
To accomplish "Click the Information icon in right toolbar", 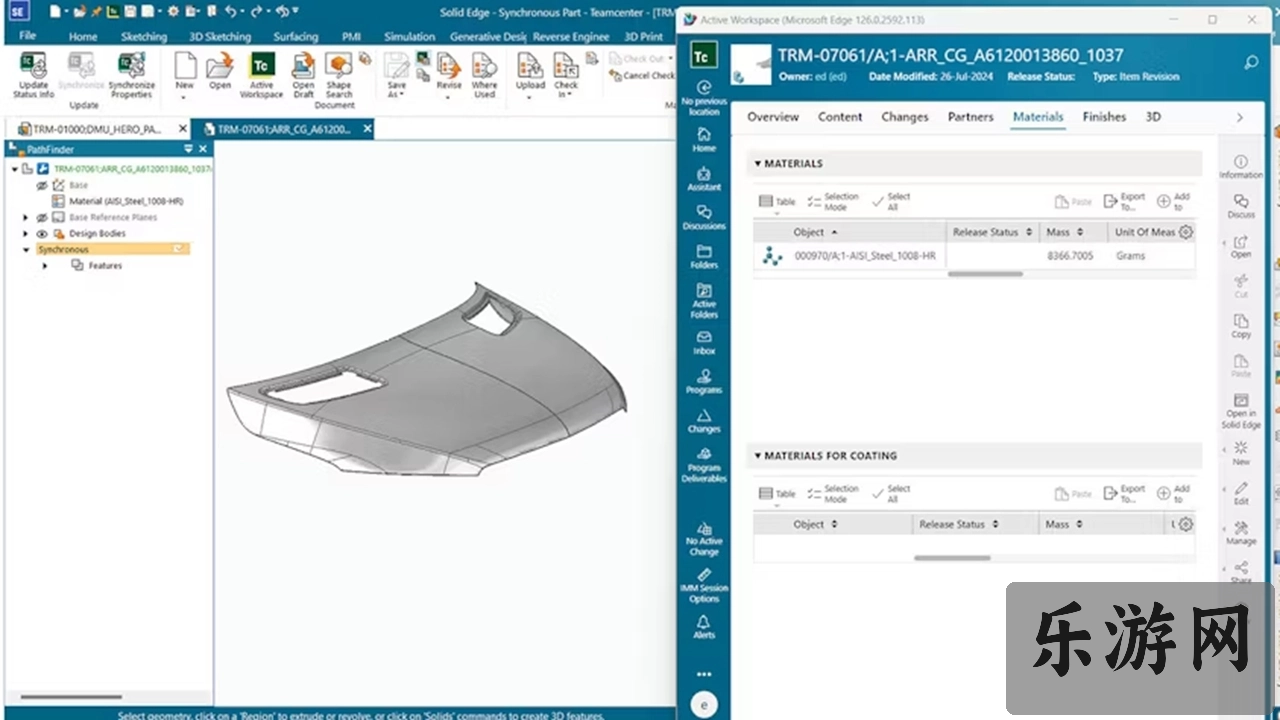I will tap(1241, 166).
